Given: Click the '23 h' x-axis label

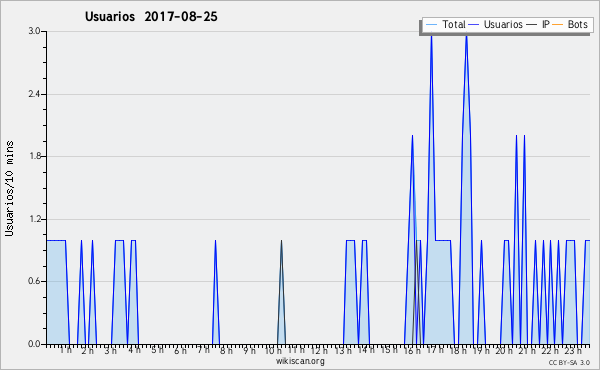Looking at the screenshot, I should (573, 350).
